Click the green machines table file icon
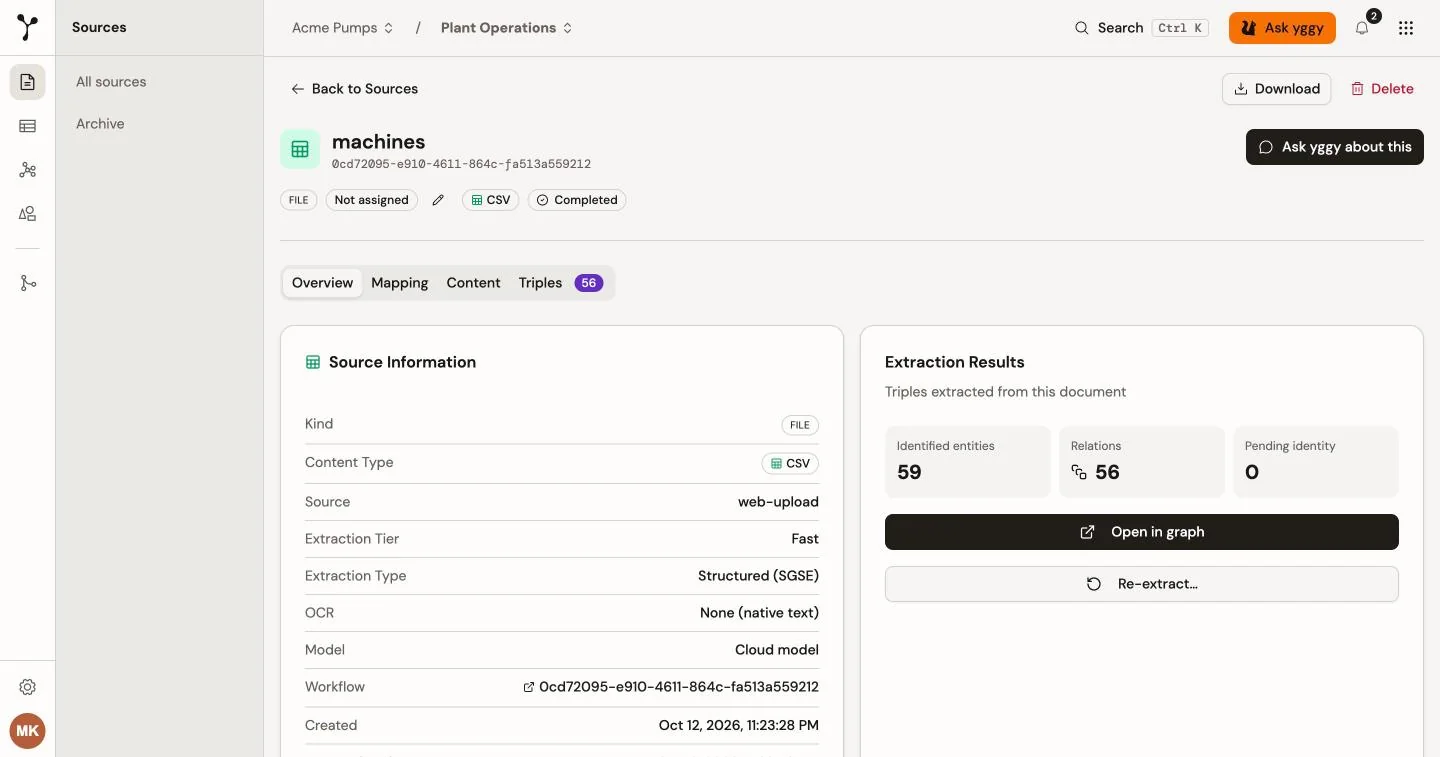This screenshot has height=757, width=1440. (300, 149)
